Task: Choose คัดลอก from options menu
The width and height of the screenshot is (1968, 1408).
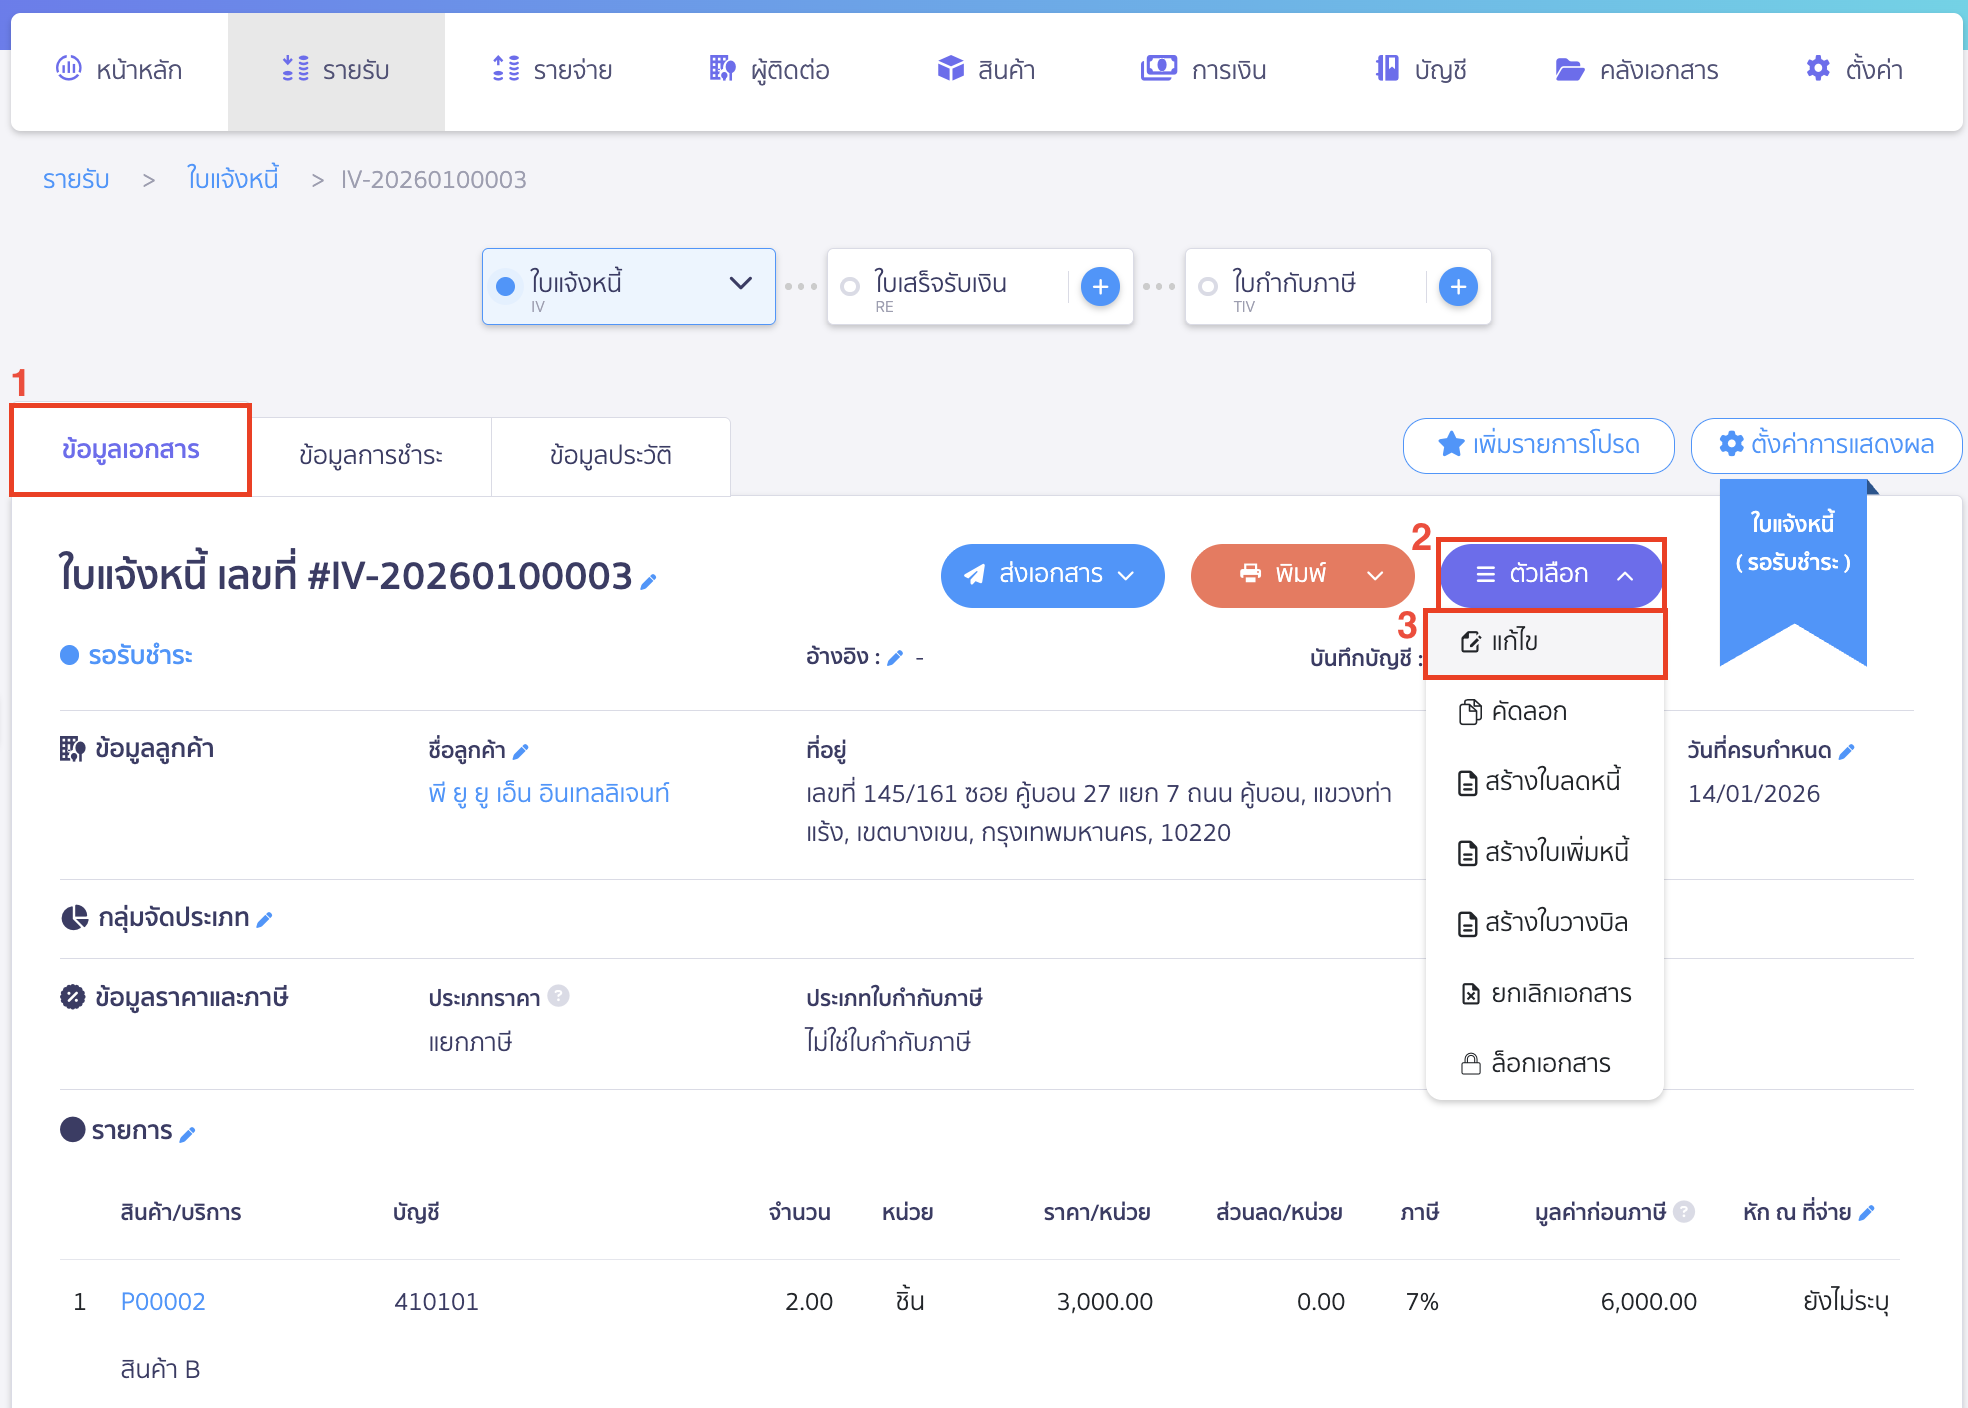Action: coord(1545,712)
